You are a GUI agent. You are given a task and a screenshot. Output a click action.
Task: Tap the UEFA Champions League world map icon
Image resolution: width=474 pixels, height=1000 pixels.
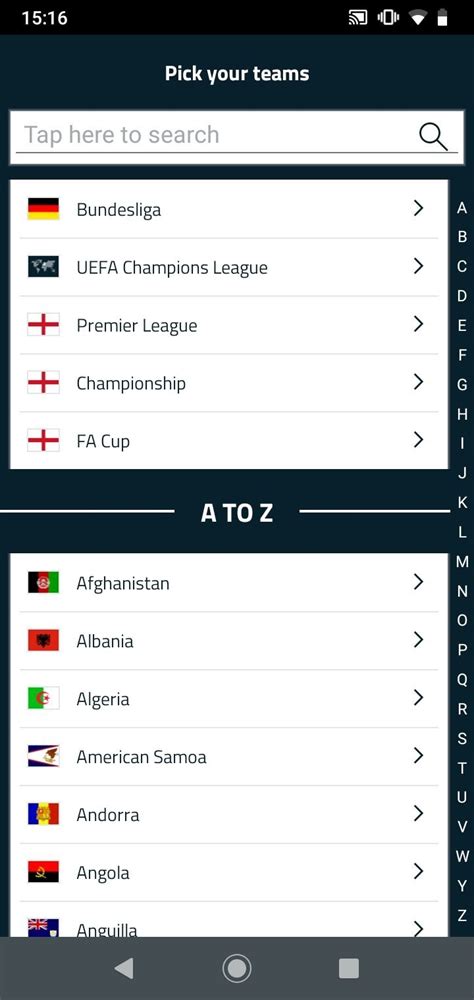point(43,267)
